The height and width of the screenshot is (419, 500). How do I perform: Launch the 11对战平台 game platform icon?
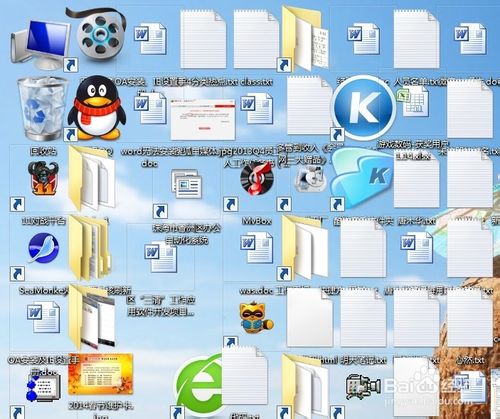[x=43, y=178]
